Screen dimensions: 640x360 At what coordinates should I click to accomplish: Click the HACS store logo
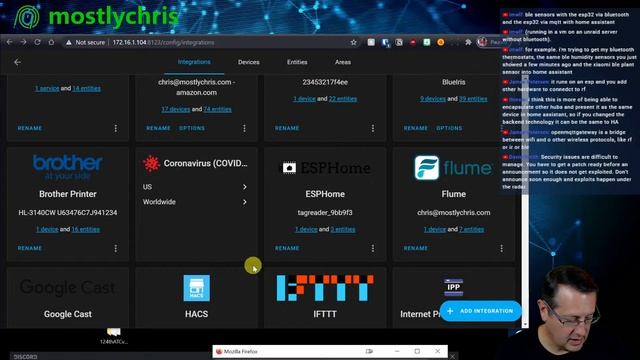click(x=196, y=288)
